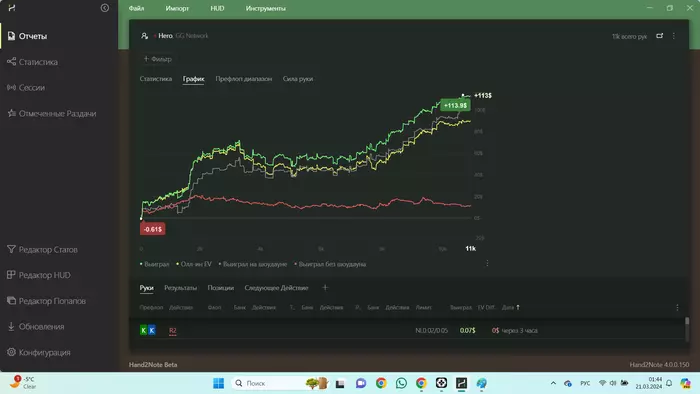The image size is (700, 394).
Task: Open Конфигурация settings
Action: (x=39, y=352)
